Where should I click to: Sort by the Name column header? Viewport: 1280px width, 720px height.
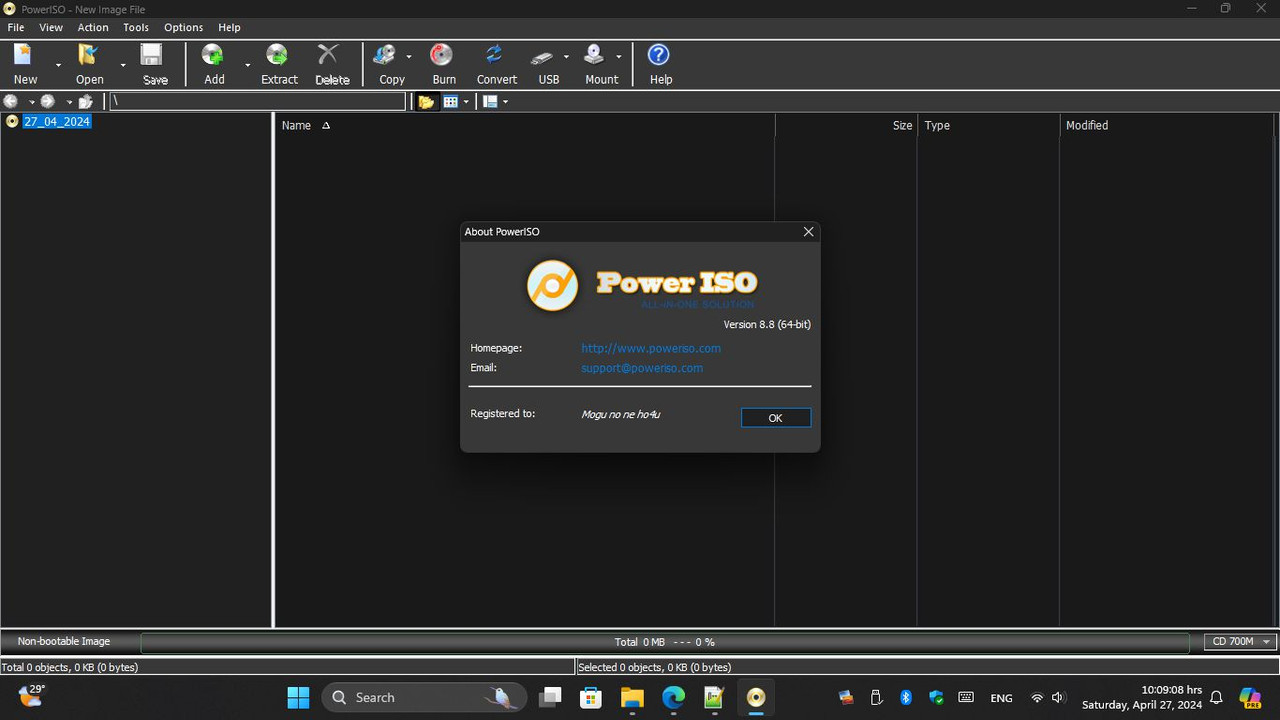[524, 125]
